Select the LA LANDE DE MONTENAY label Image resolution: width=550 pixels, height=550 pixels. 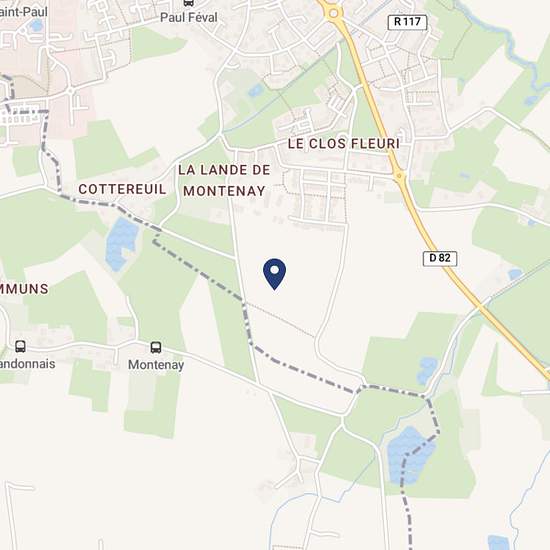[x=224, y=180]
